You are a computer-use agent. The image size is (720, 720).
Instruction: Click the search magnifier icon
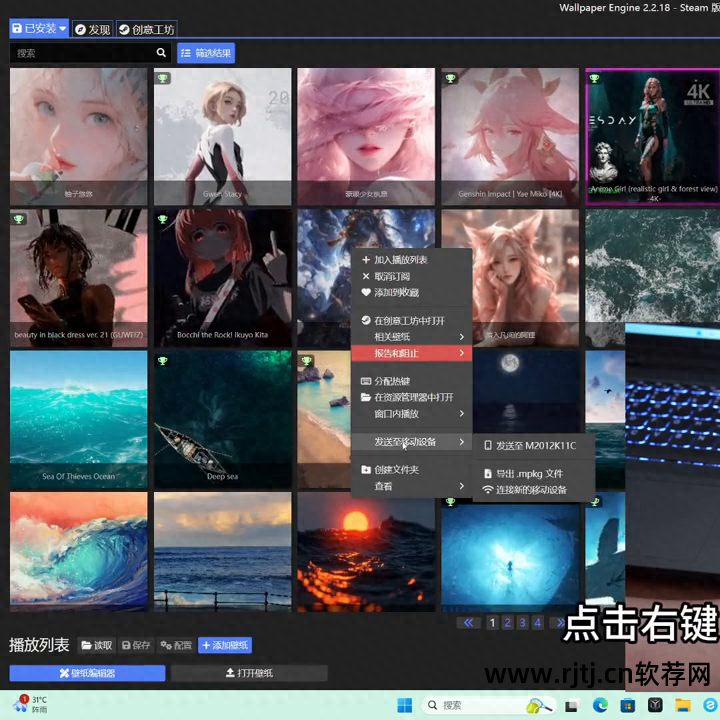[161, 53]
